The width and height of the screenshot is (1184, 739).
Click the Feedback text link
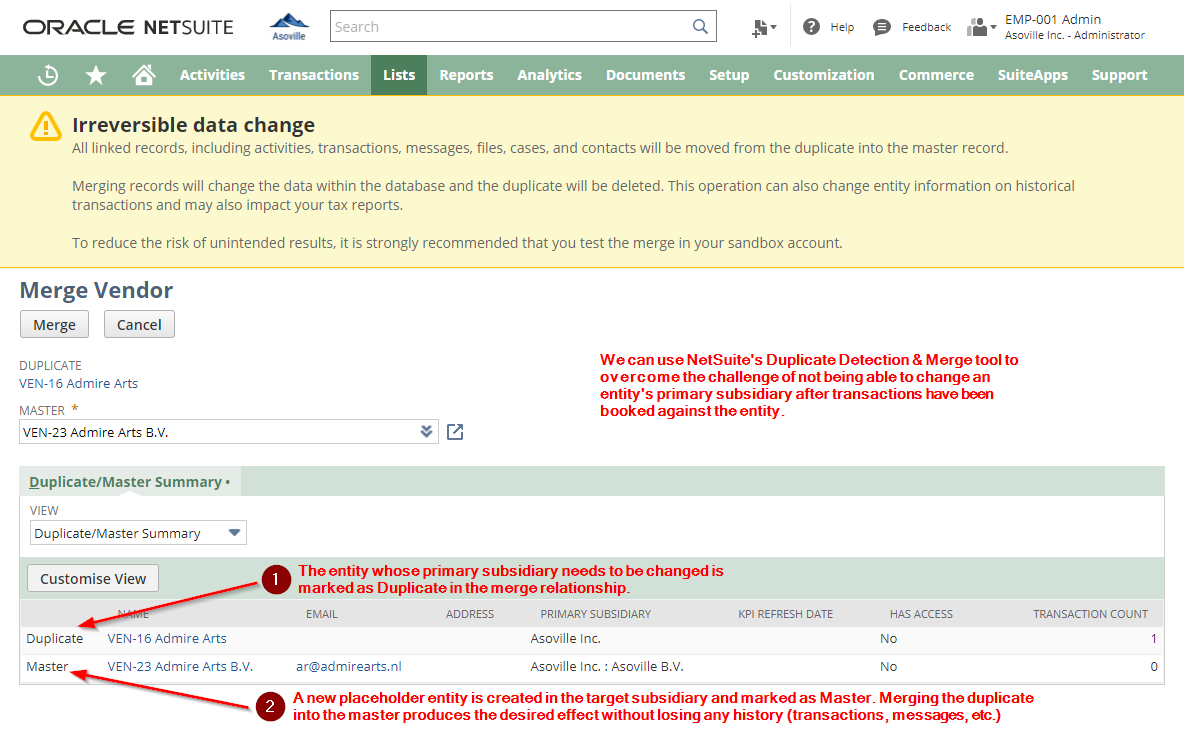tap(927, 27)
